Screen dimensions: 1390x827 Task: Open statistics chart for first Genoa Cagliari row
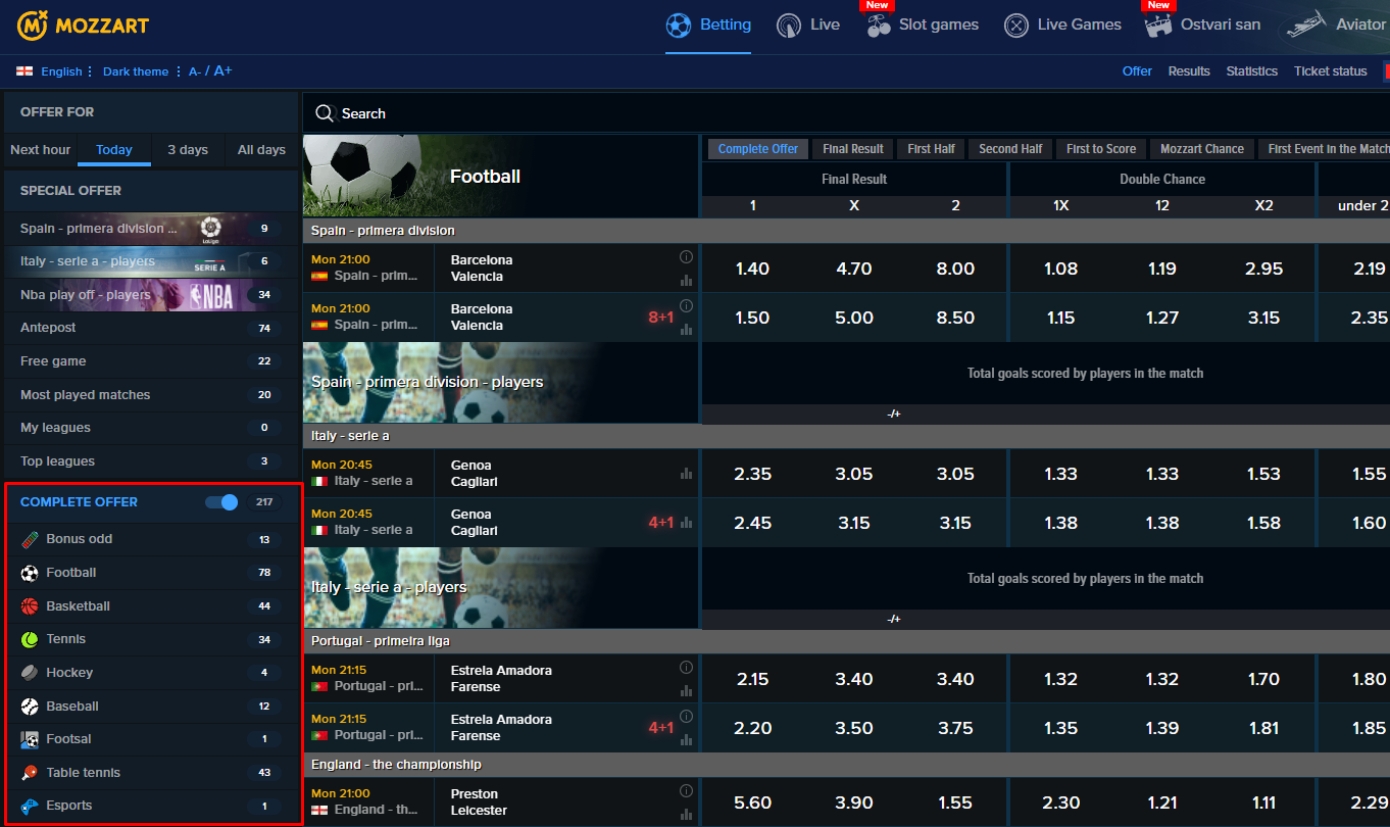pyautogui.click(x=686, y=474)
